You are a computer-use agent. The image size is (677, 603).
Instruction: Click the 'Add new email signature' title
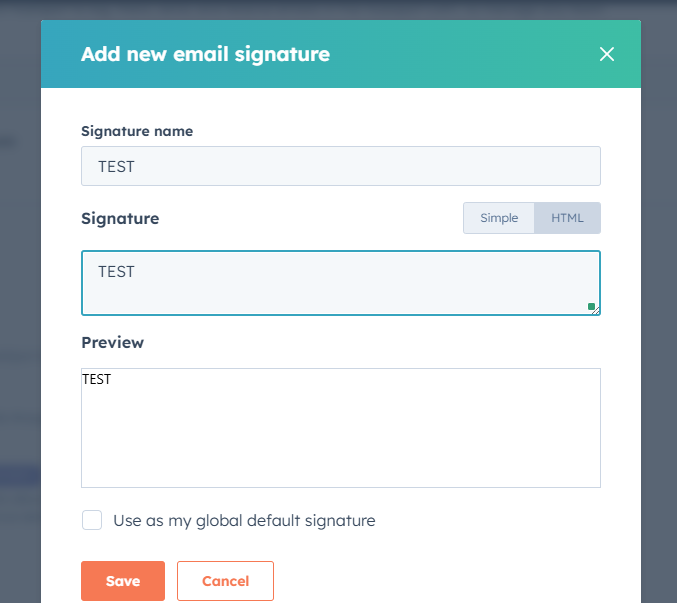(205, 54)
